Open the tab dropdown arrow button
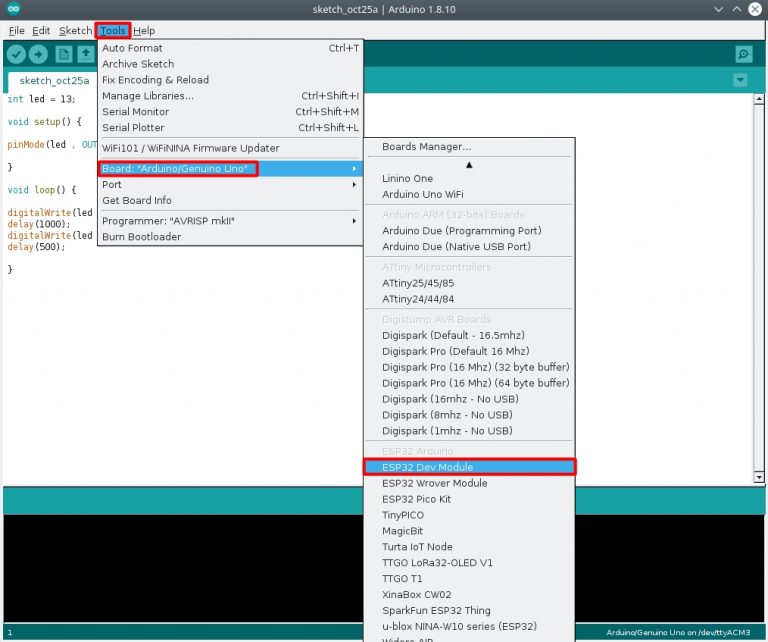Screen dimensions: 768x642 click(740, 80)
